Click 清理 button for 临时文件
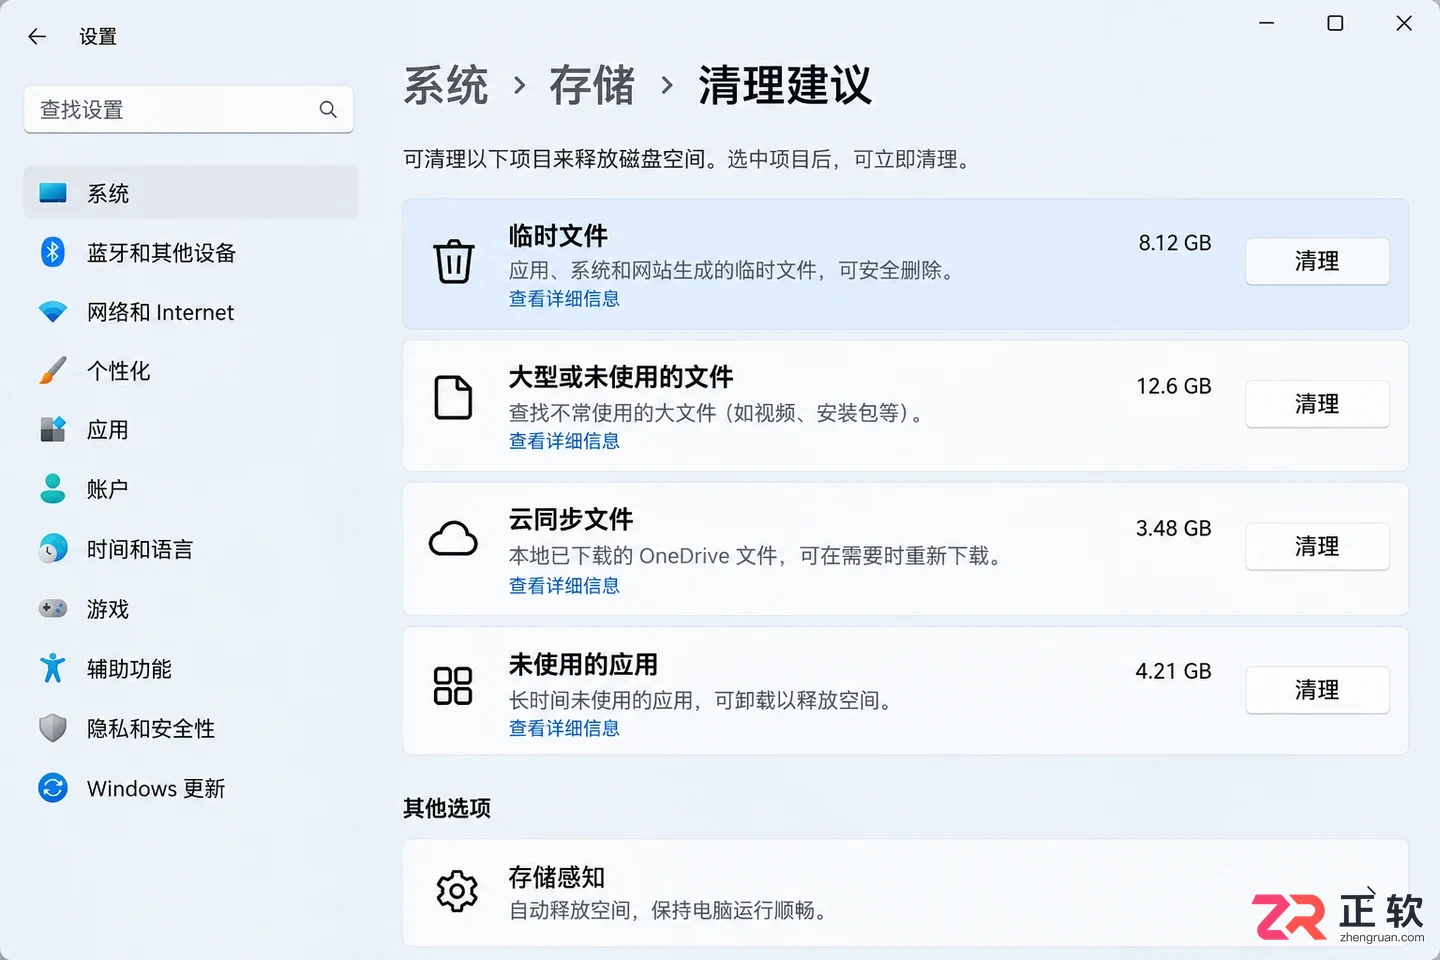Image resolution: width=1440 pixels, height=960 pixels. pyautogui.click(x=1317, y=261)
